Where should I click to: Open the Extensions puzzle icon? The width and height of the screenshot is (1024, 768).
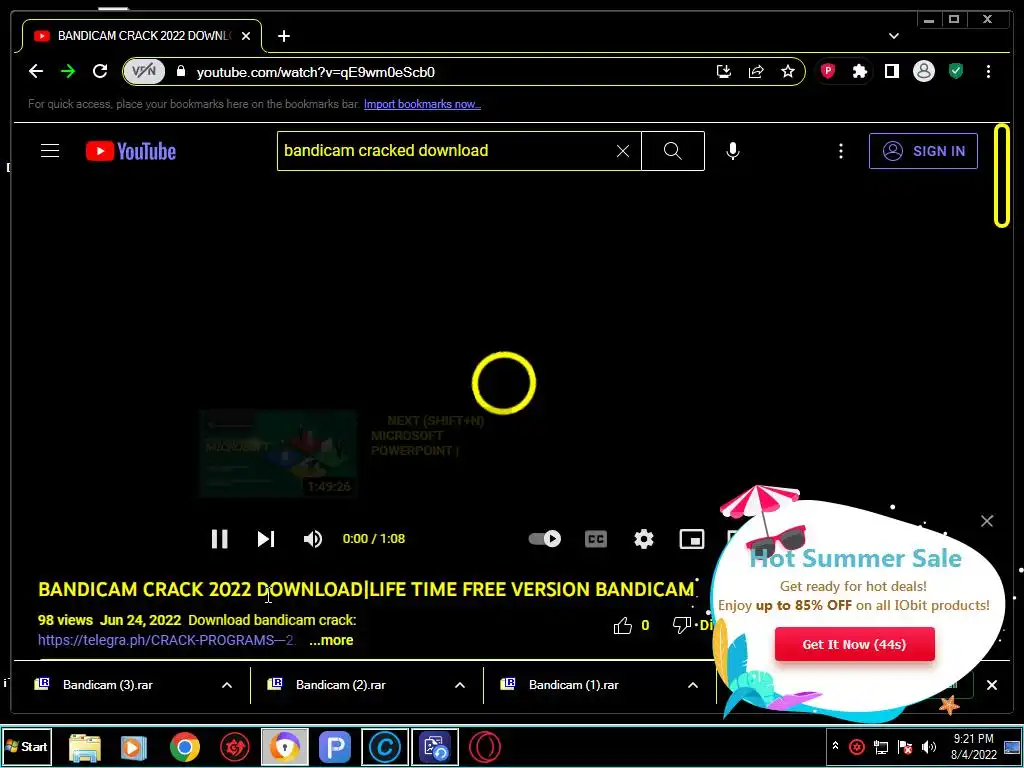pyautogui.click(x=859, y=71)
